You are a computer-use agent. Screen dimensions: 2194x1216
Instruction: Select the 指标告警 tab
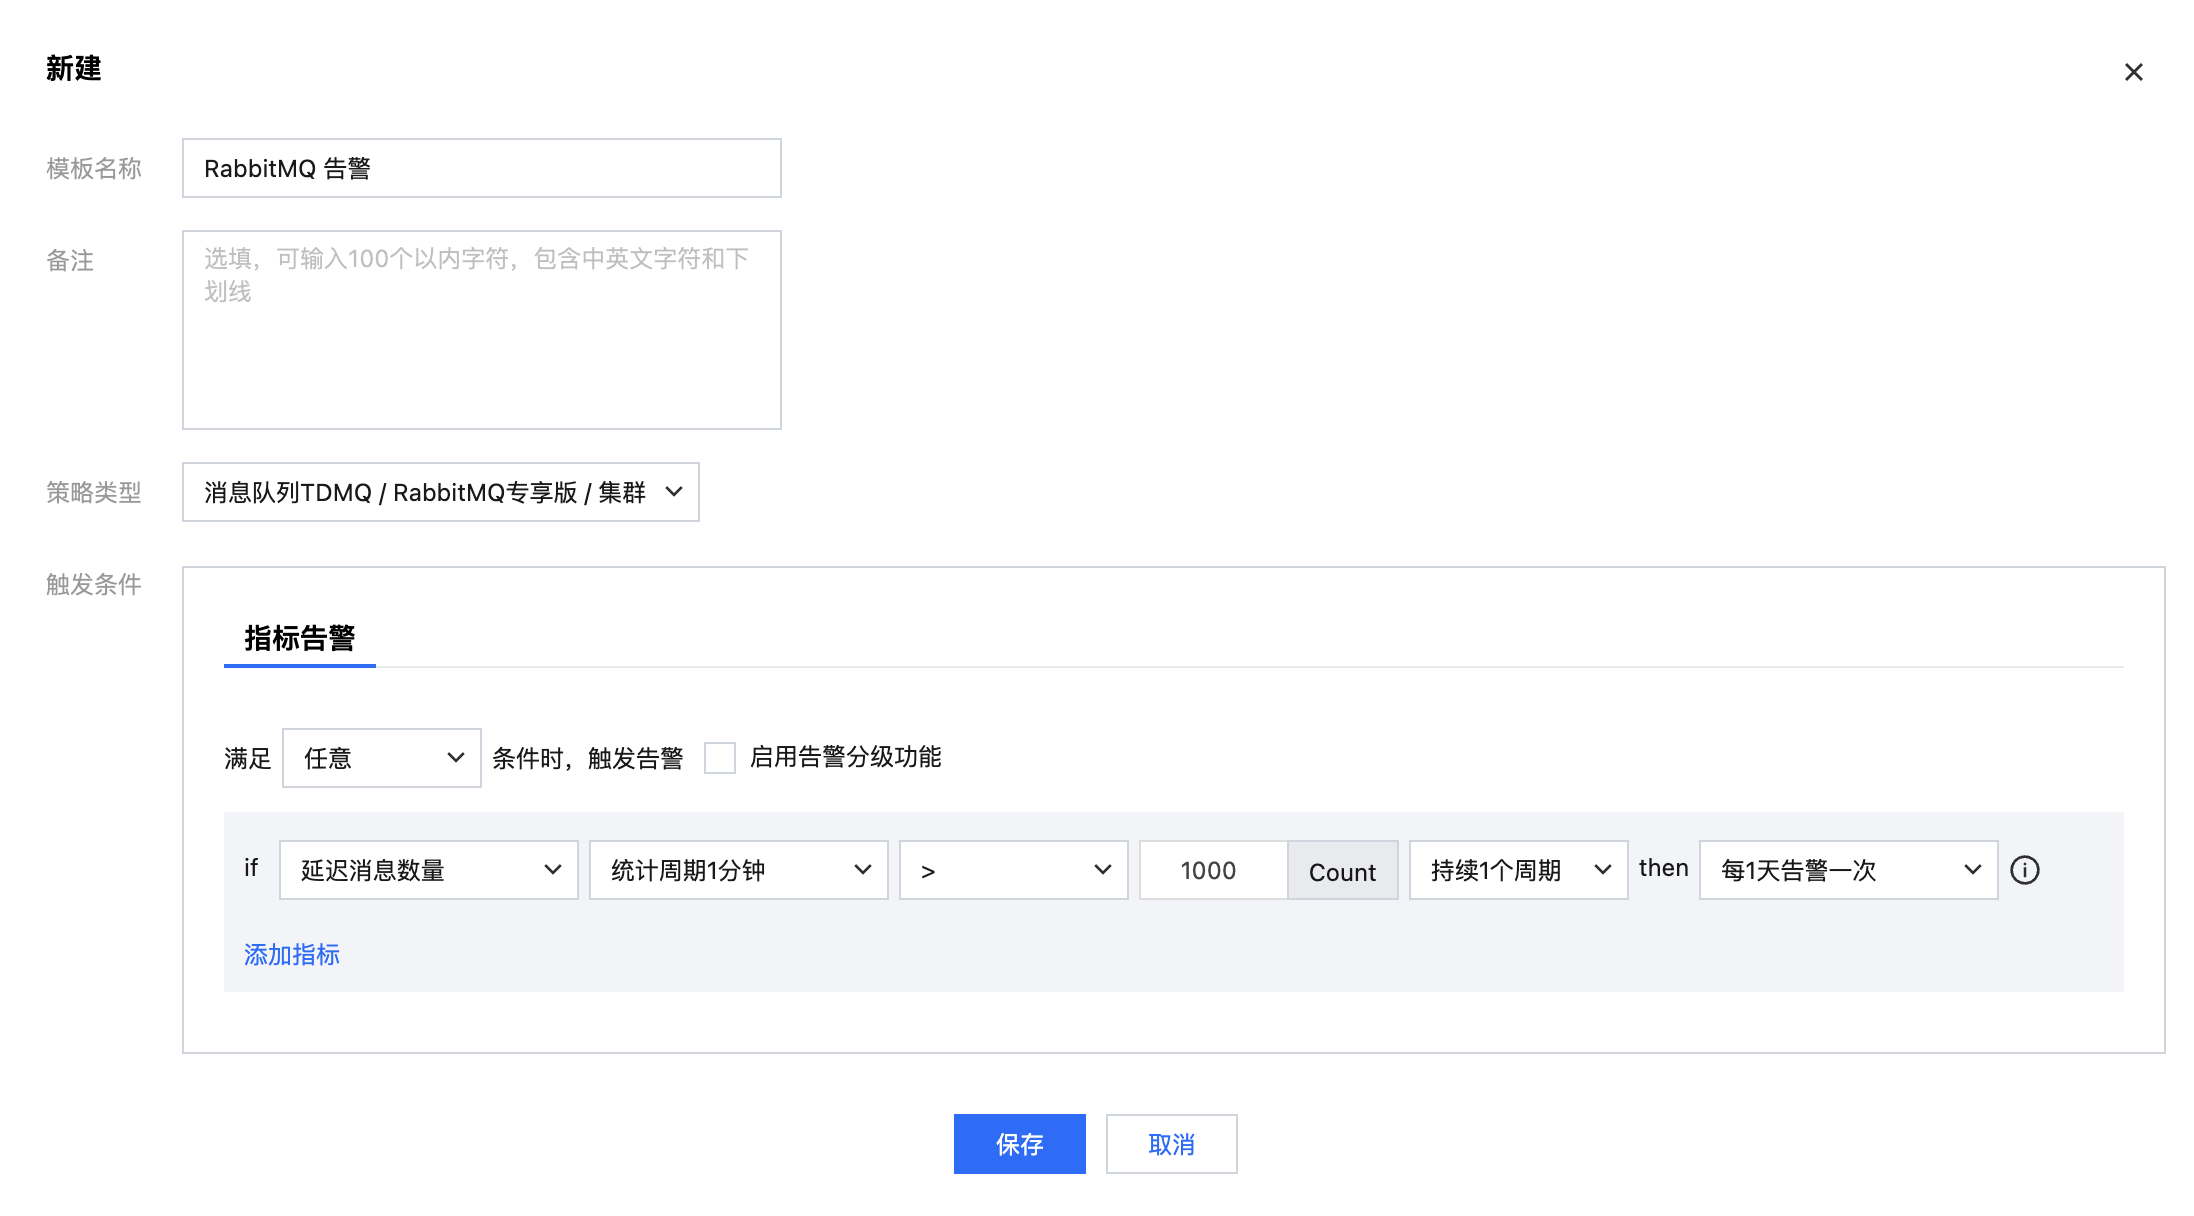[x=299, y=638]
